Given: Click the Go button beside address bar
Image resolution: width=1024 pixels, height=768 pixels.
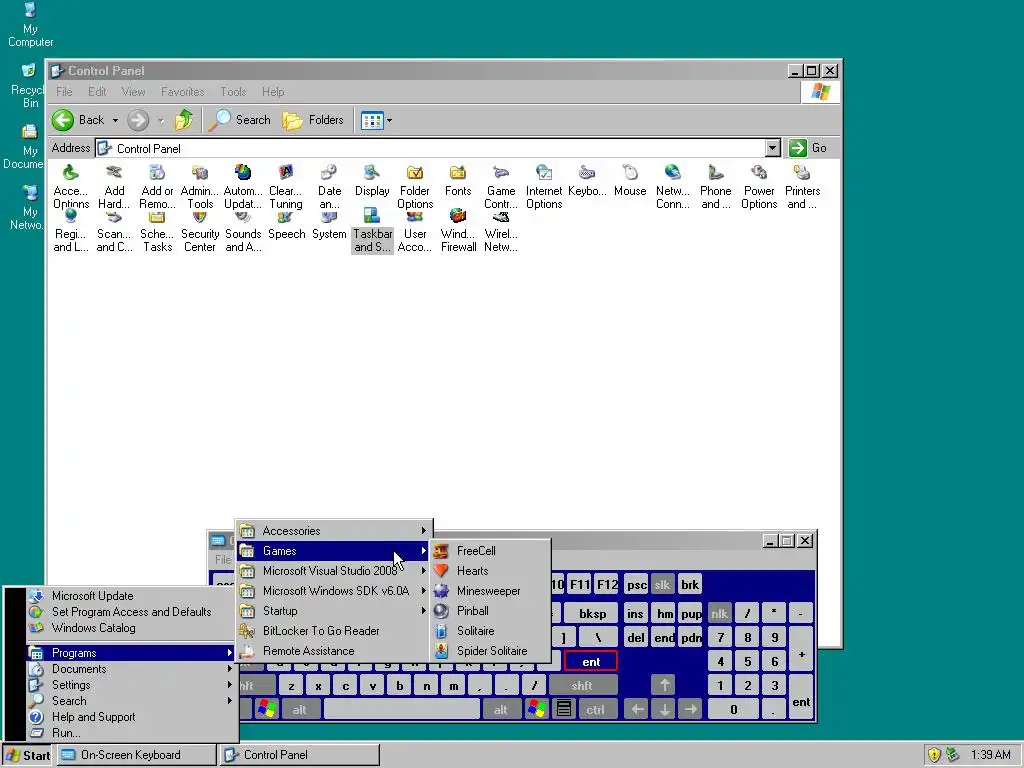Looking at the screenshot, I should 808,148.
